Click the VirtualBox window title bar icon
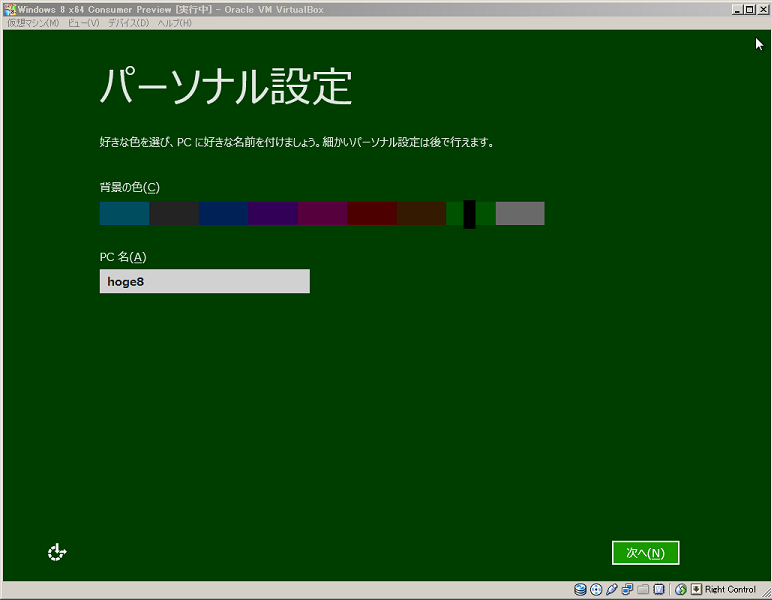The height and width of the screenshot is (600, 772). [x=9, y=8]
